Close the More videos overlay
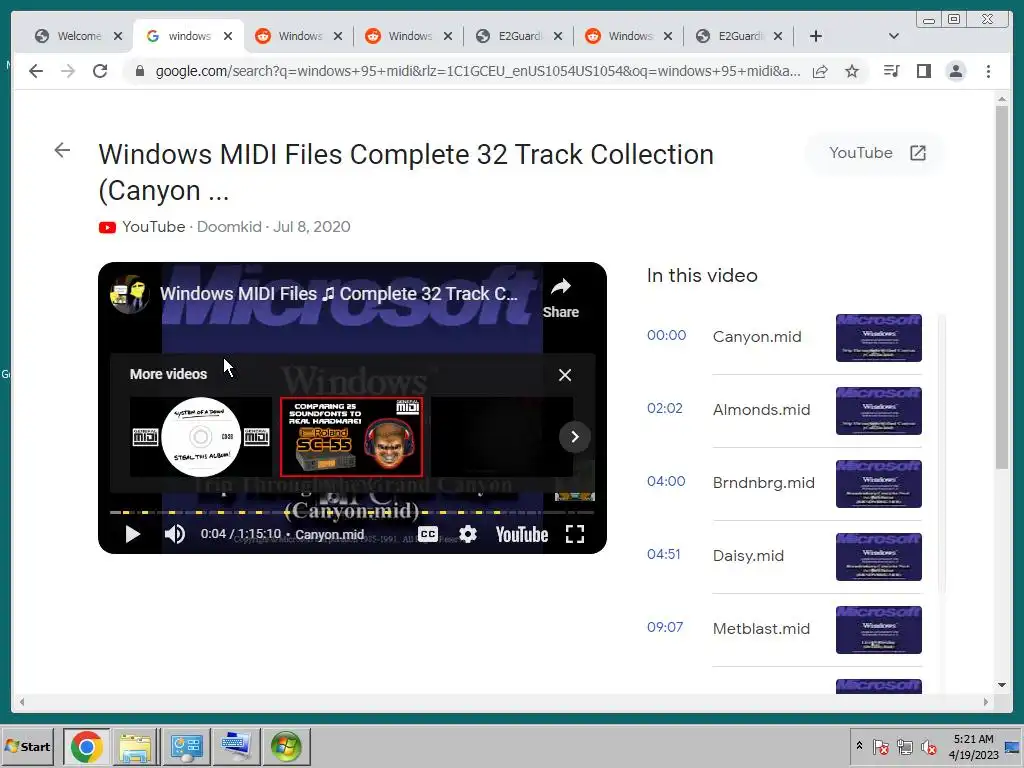 tap(565, 375)
